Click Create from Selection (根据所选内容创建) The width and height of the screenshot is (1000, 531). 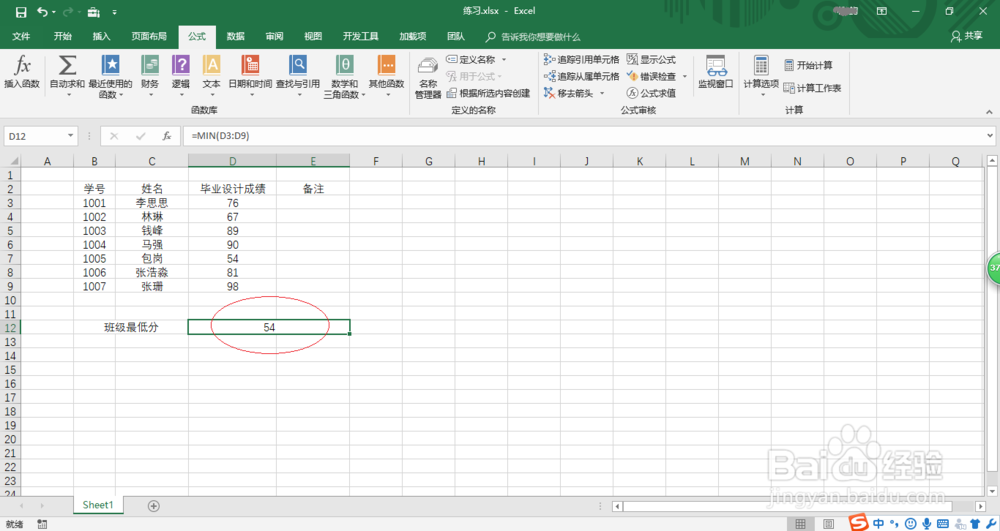click(489, 93)
